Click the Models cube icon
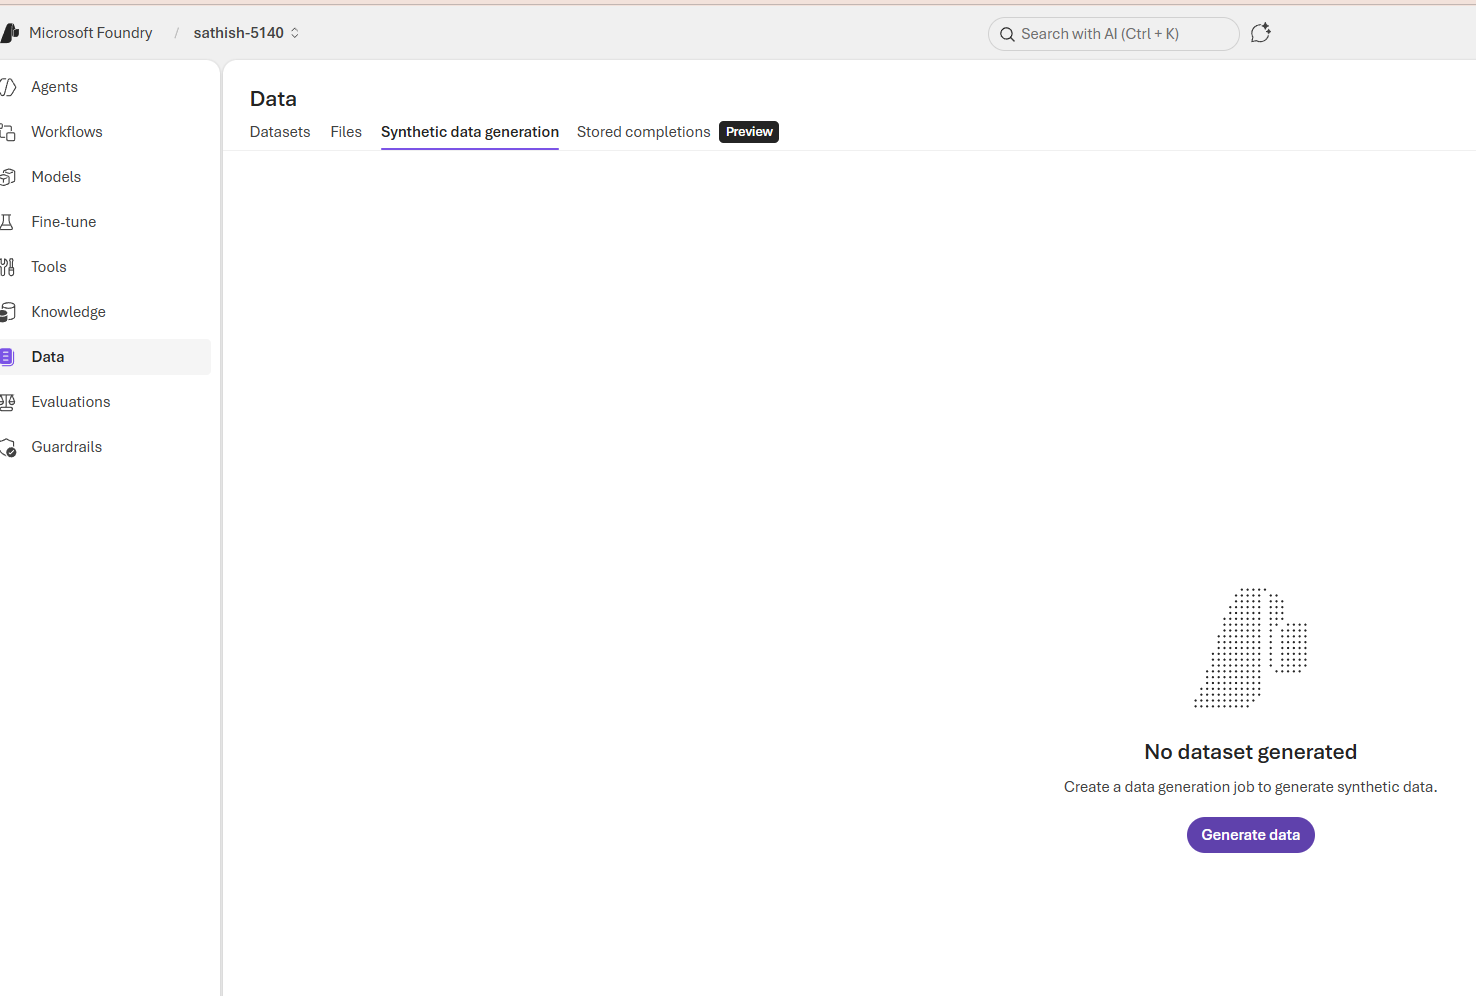The image size is (1476, 996). tap(8, 177)
